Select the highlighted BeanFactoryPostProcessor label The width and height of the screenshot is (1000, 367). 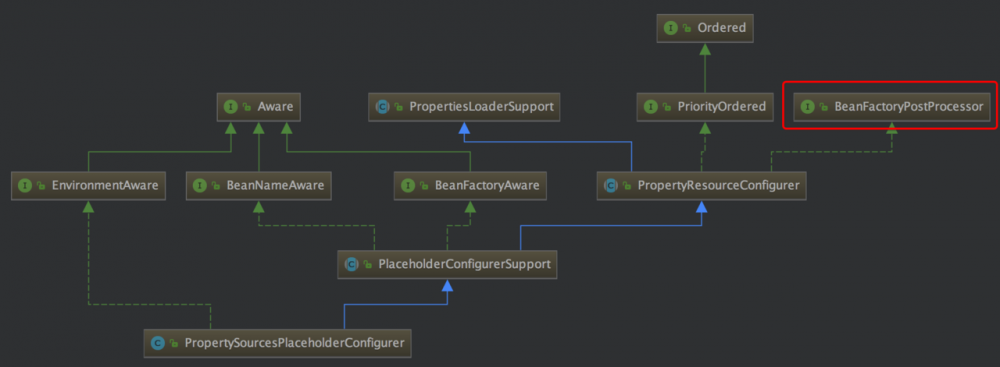point(909,107)
